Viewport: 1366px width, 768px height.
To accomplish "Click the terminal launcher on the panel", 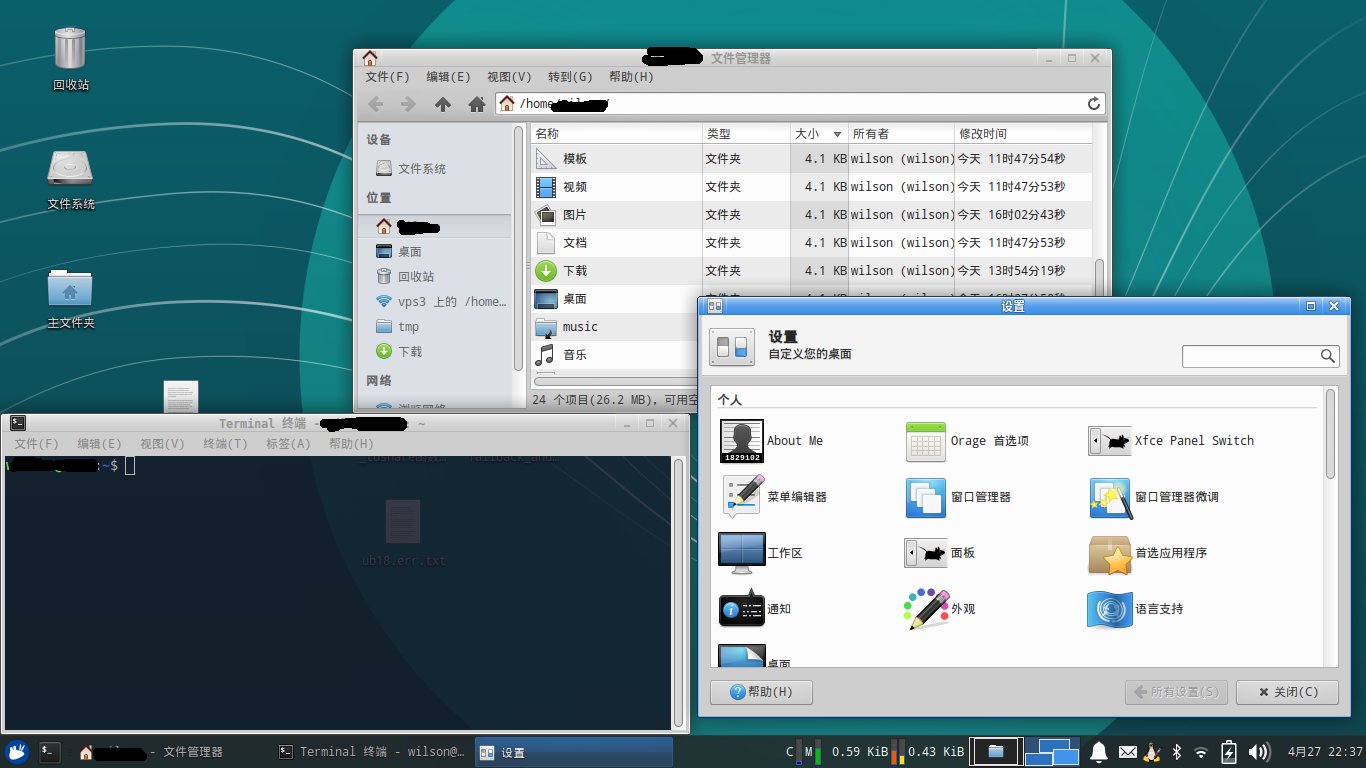I will (x=50, y=751).
